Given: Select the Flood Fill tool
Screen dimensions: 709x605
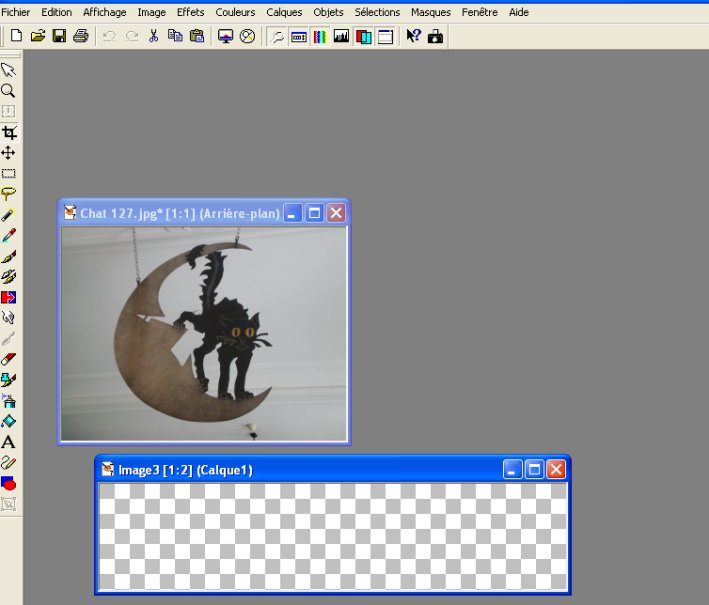Looking at the screenshot, I should (9, 421).
